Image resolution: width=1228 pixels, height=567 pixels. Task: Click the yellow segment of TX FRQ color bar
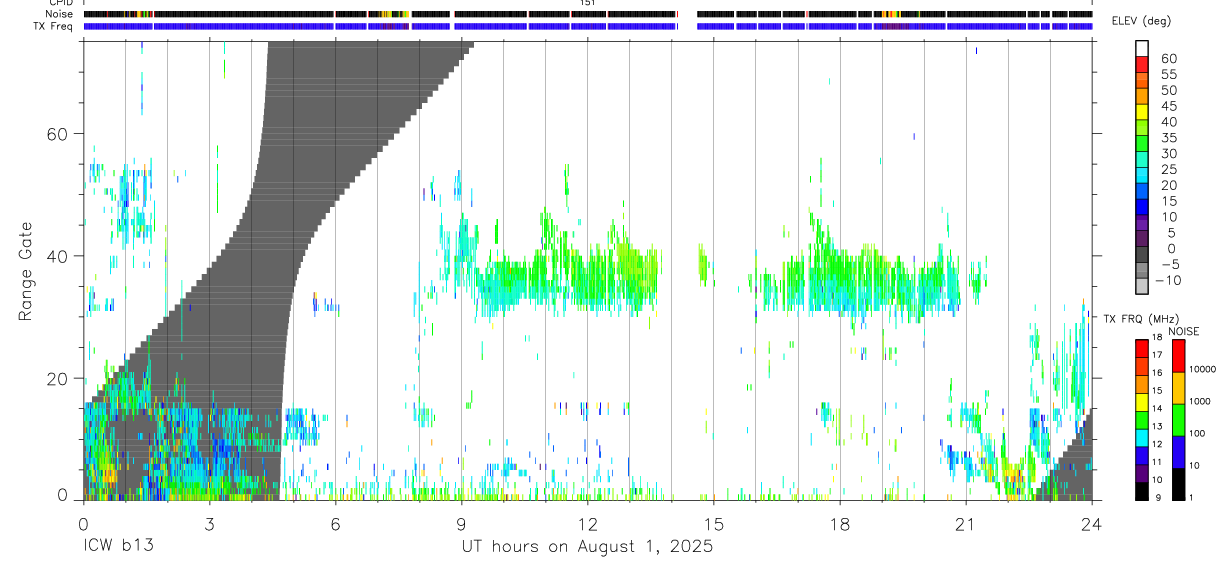coord(1142,402)
